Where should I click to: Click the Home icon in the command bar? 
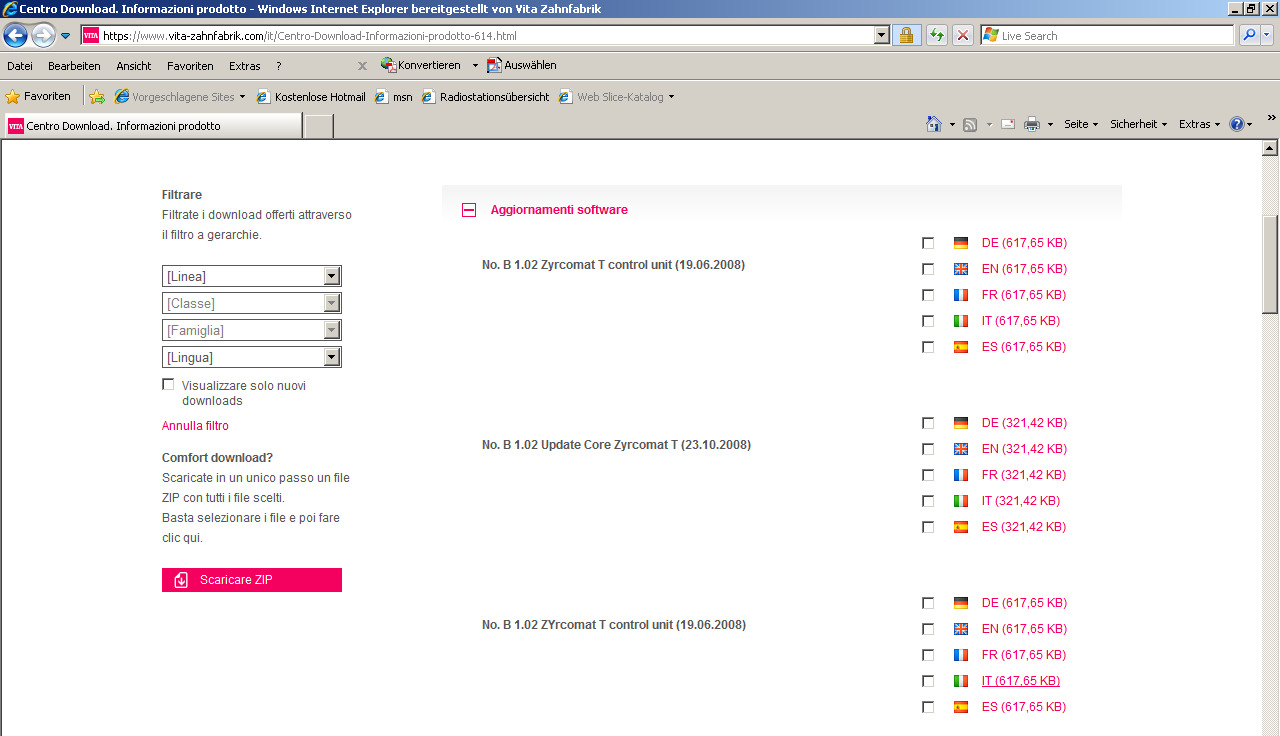(x=934, y=124)
